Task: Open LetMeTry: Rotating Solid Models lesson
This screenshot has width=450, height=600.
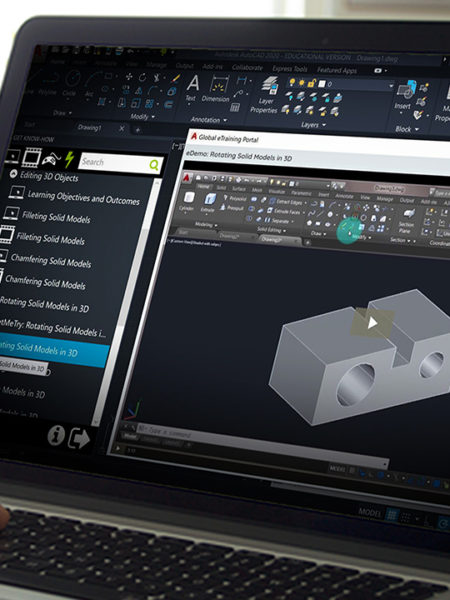Action: (53, 328)
